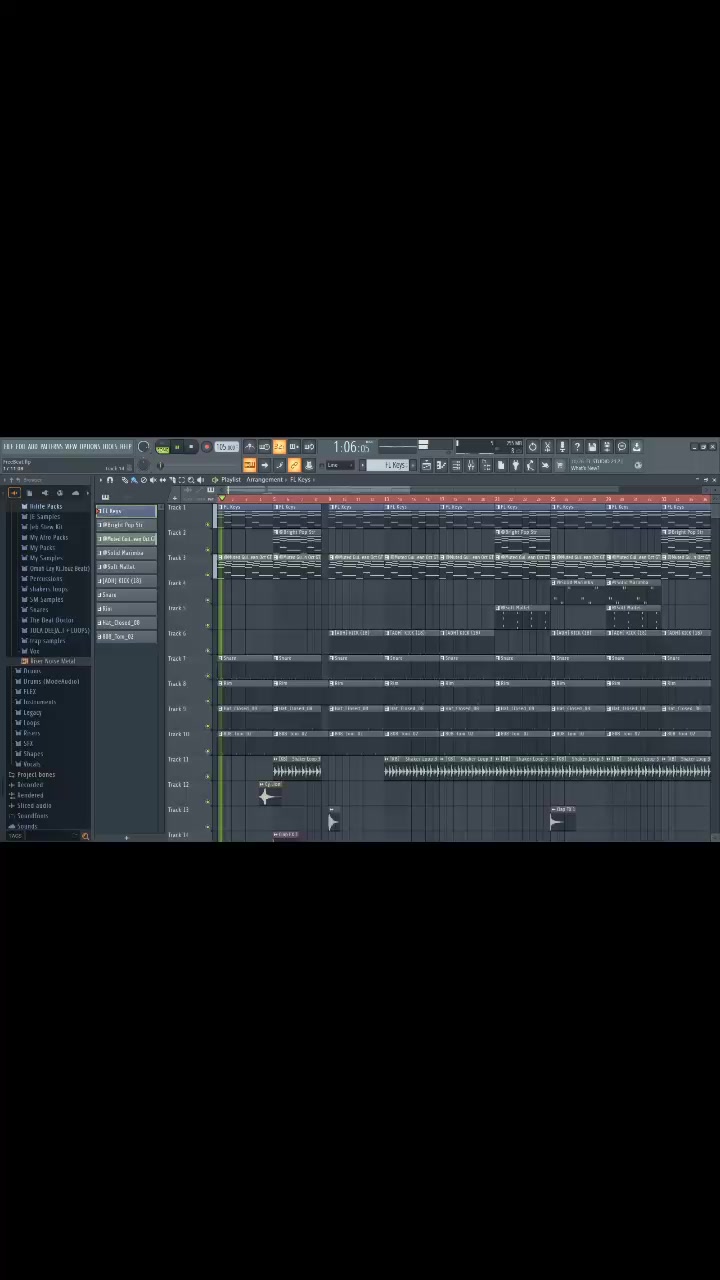Viewport: 720px width, 1280px height.
Task: Click the Record button in transport
Action: [206, 447]
